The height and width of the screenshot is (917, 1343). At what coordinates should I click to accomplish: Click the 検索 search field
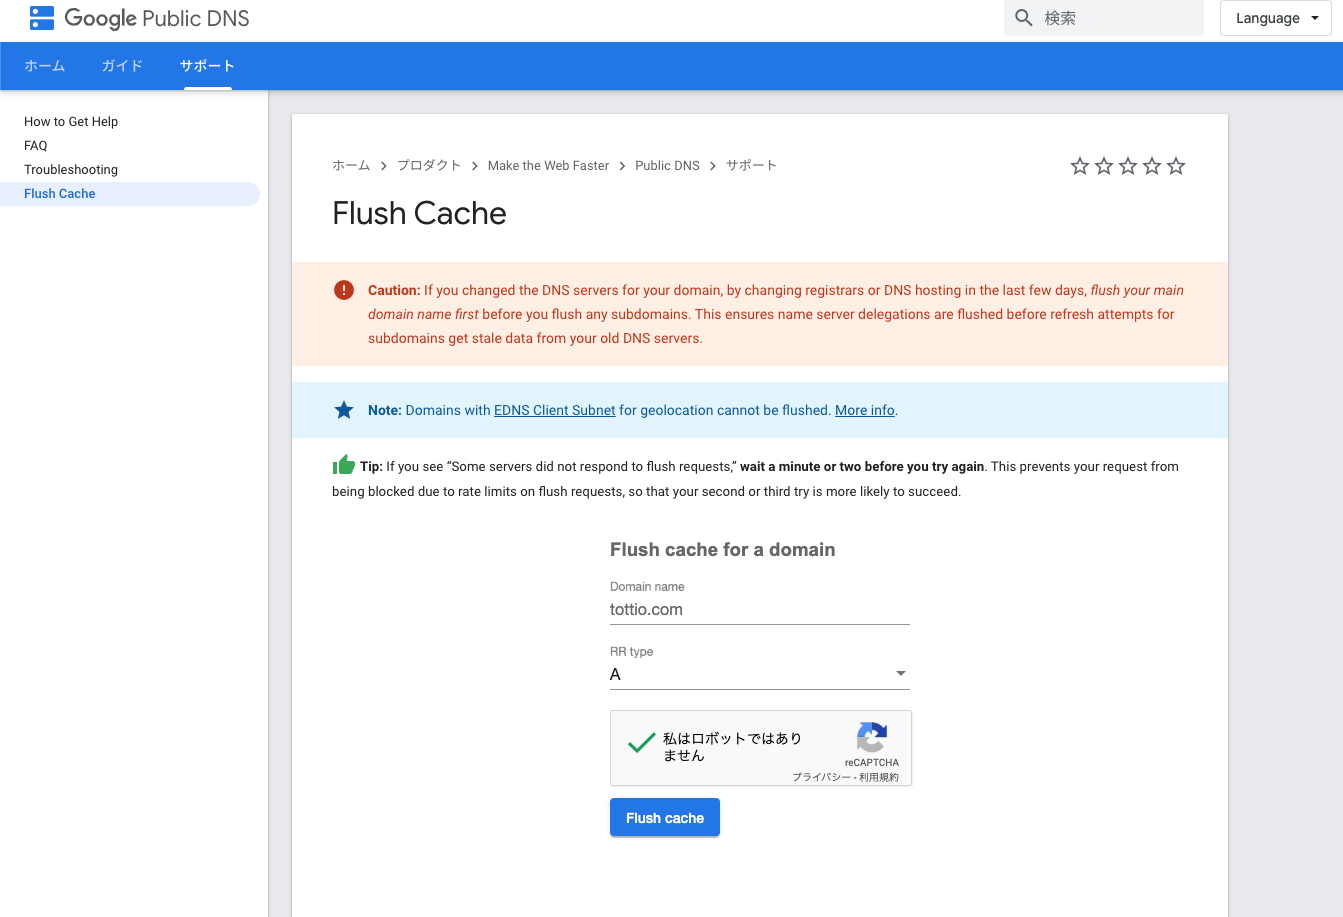point(1104,18)
